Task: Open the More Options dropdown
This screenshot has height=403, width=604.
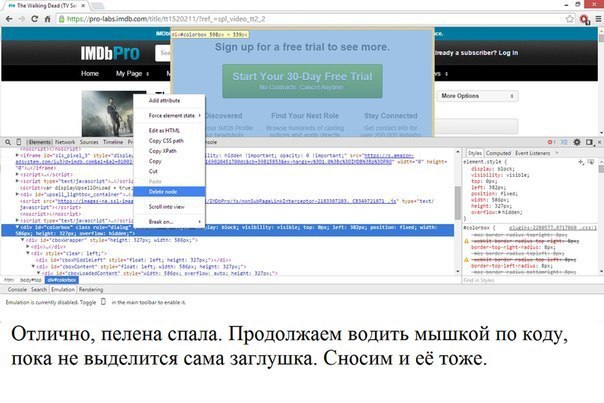Action: click(x=477, y=96)
